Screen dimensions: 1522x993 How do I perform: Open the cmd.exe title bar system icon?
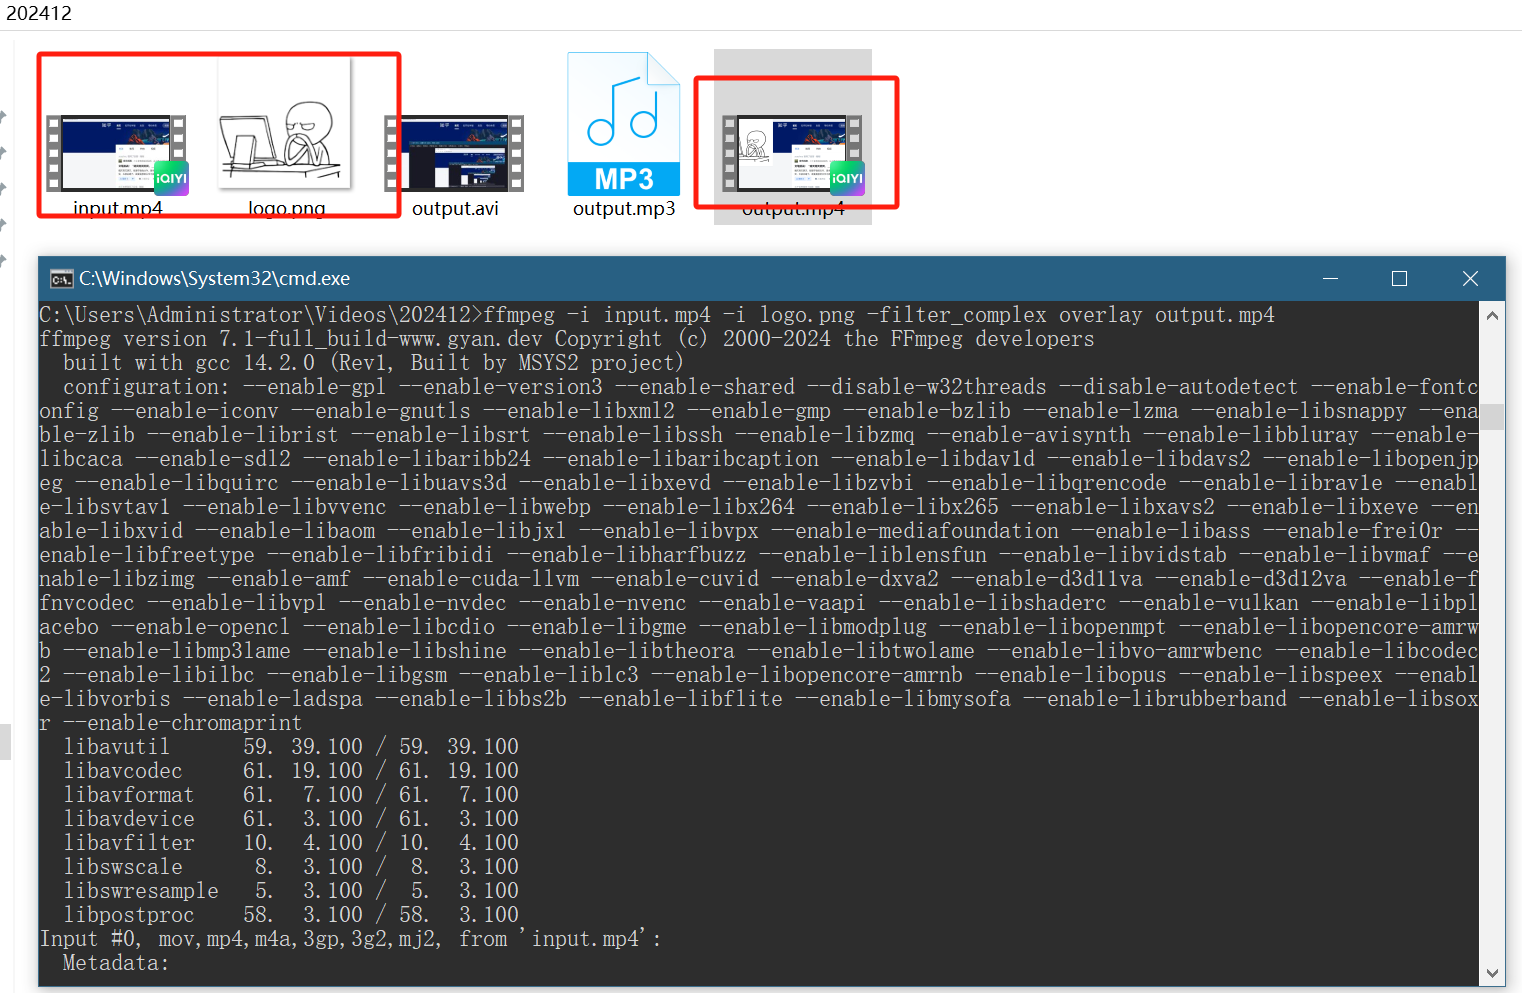[x=62, y=279]
